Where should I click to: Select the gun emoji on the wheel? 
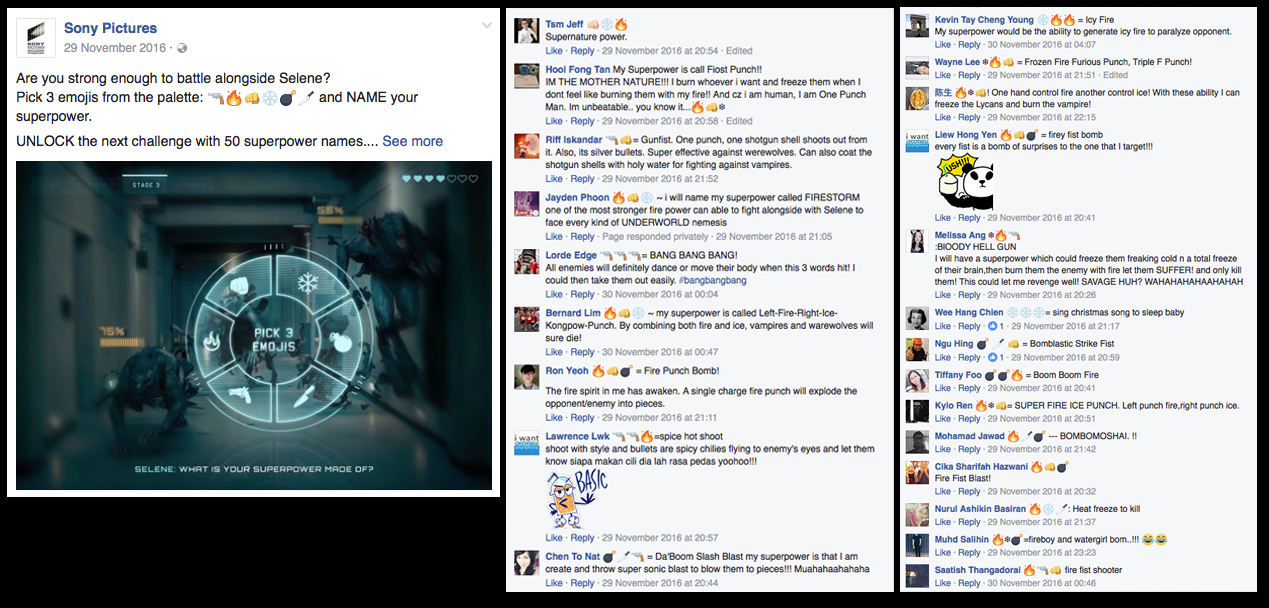click(x=241, y=393)
